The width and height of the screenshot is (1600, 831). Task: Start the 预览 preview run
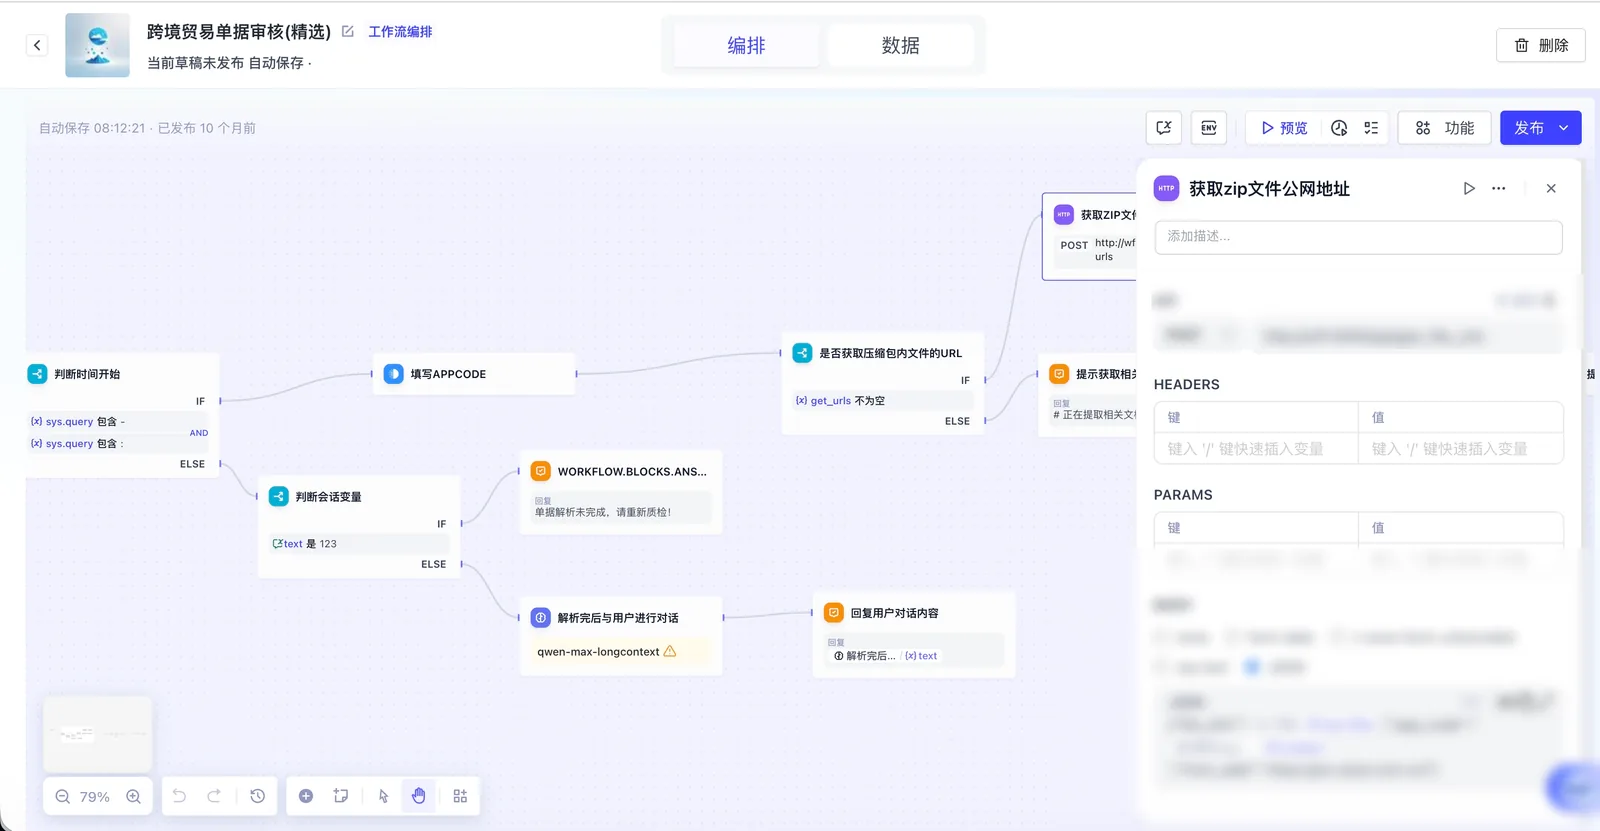(x=1284, y=128)
